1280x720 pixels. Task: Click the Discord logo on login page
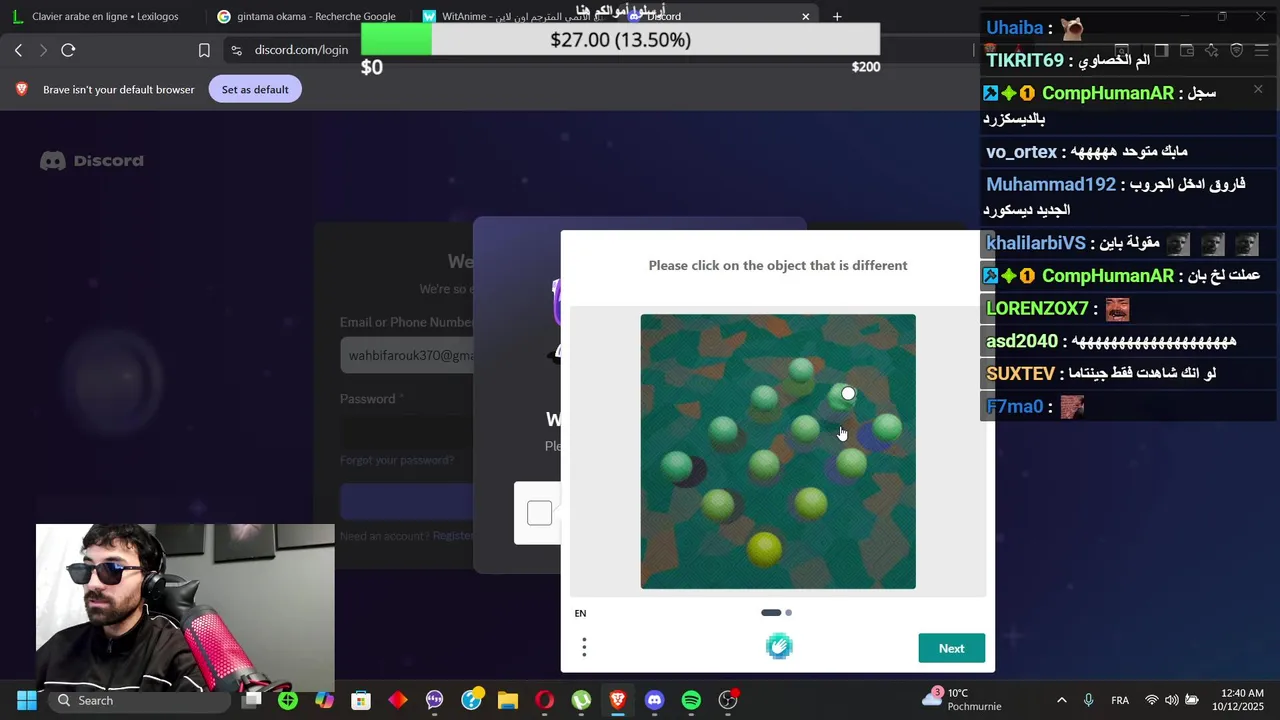click(92, 161)
